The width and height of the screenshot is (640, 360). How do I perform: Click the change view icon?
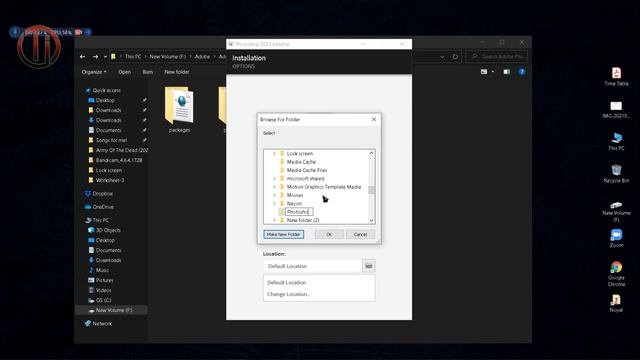click(484, 72)
